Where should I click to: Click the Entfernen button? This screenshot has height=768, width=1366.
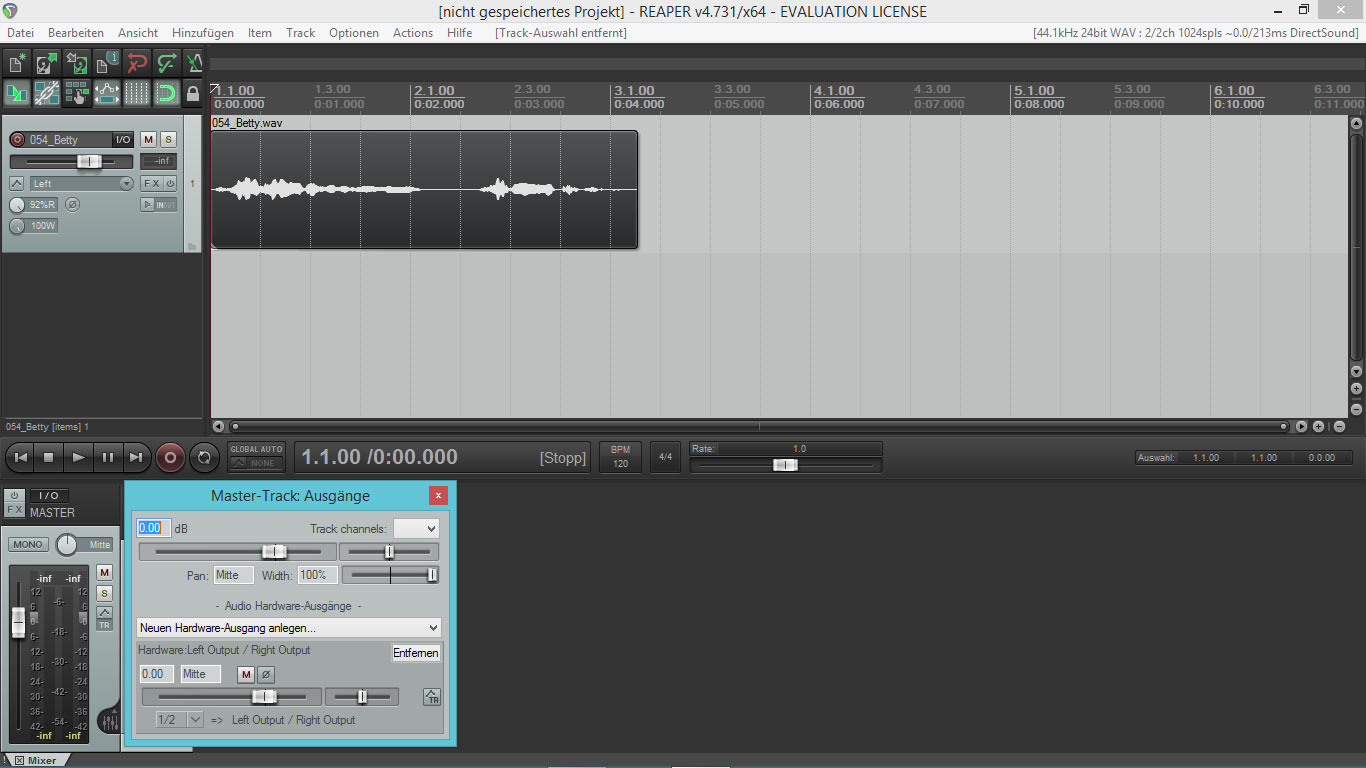coord(416,653)
